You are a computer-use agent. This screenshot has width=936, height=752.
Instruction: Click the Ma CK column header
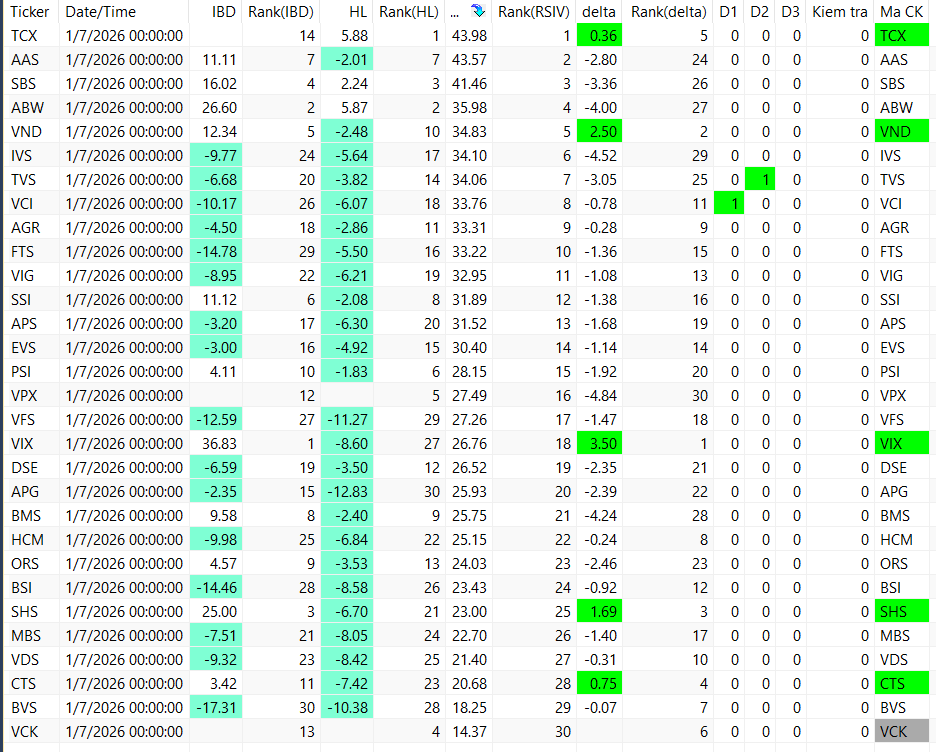pyautogui.click(x=901, y=11)
